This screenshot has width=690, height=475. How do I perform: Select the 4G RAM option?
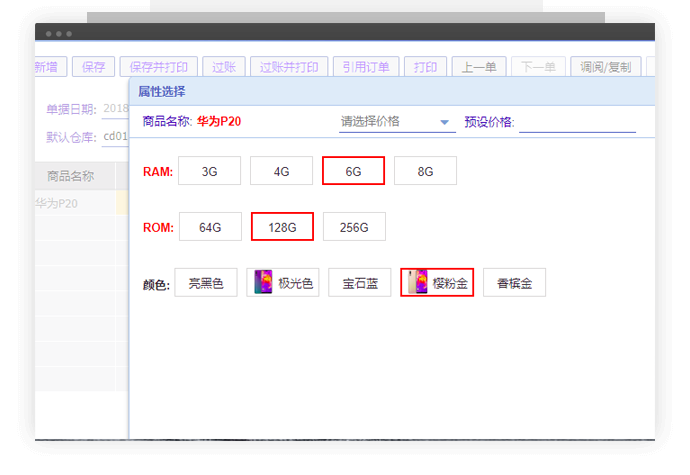tap(282, 171)
